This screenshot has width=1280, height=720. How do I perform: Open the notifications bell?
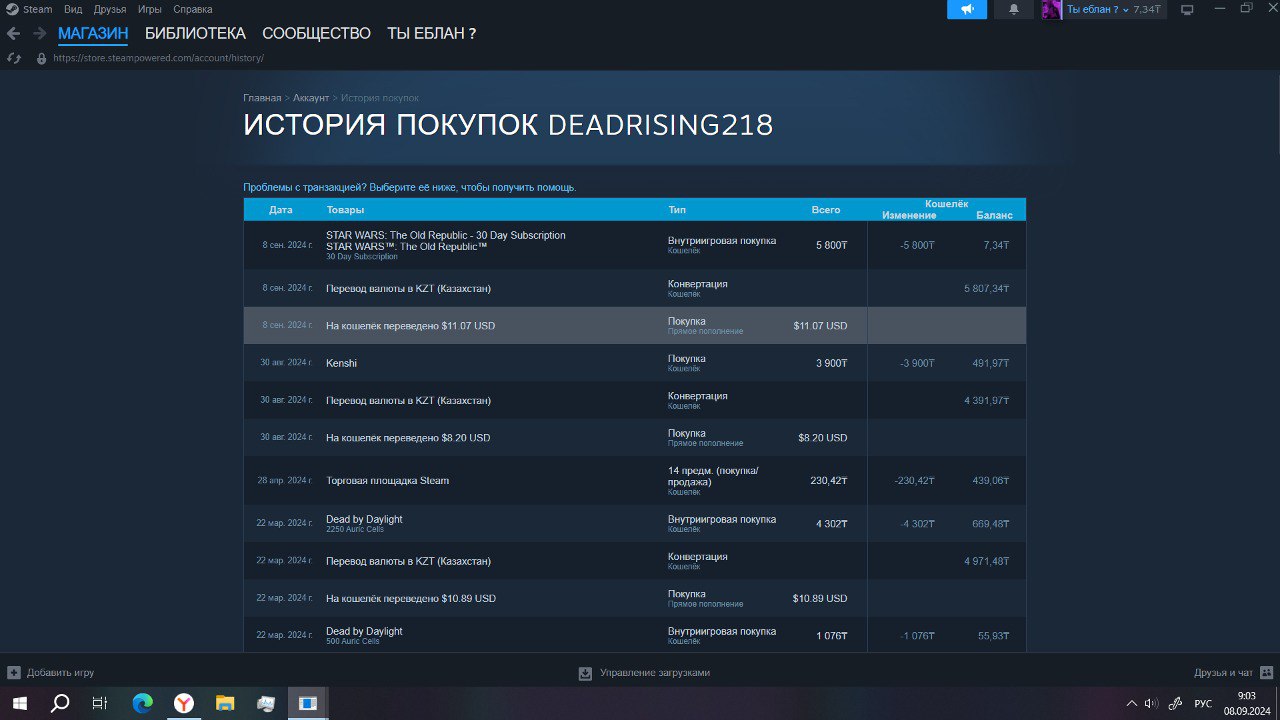pos(1014,9)
